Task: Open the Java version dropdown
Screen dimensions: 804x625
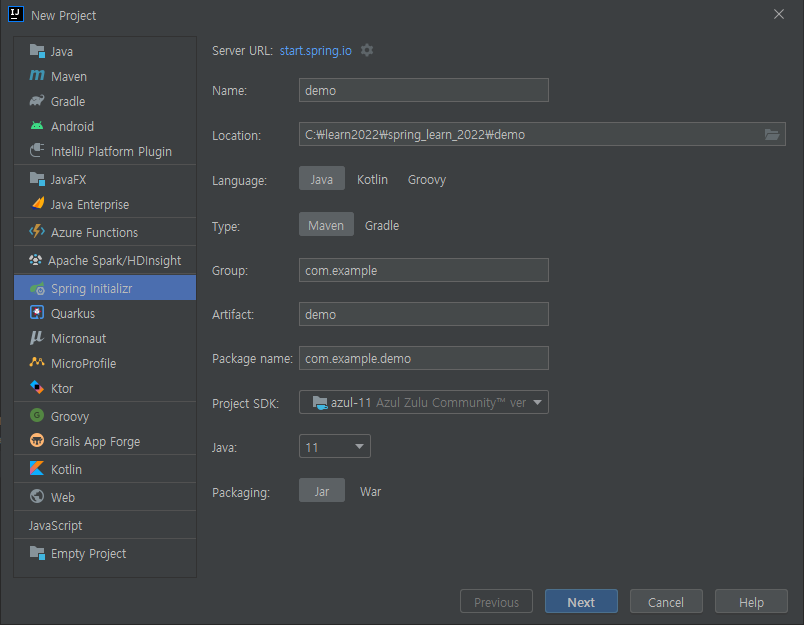Action: coord(334,447)
